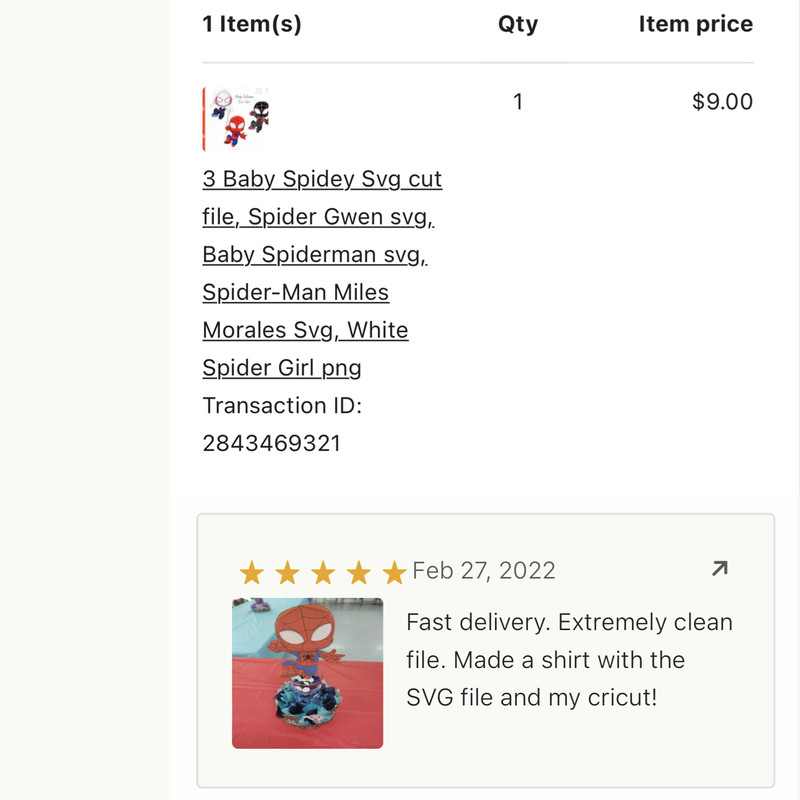Click the third gold review star
The width and height of the screenshot is (800, 800).
(323, 573)
